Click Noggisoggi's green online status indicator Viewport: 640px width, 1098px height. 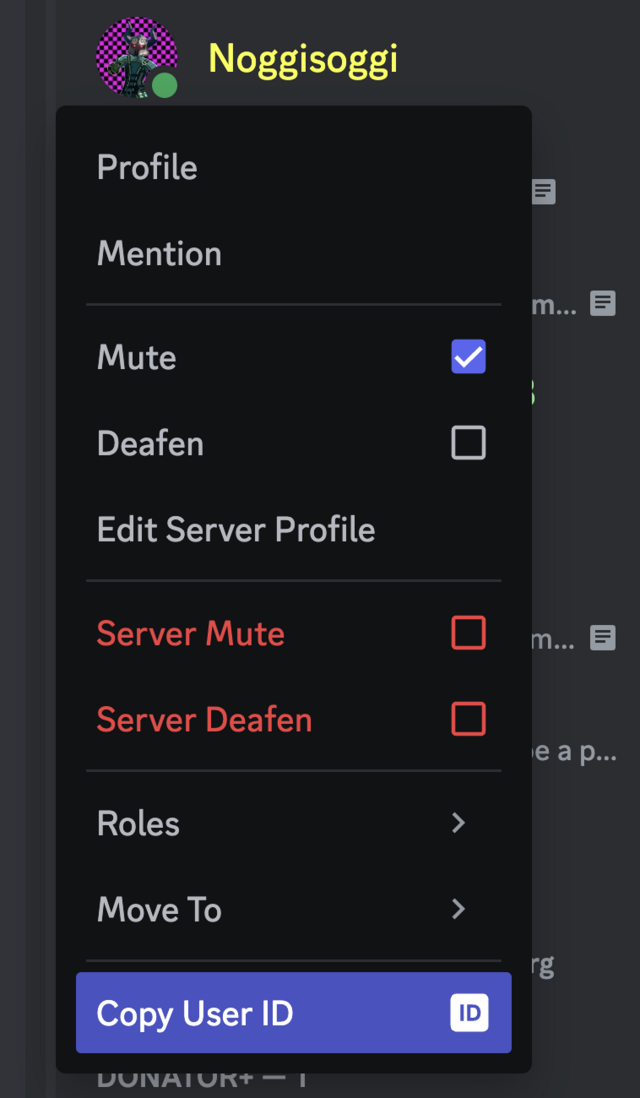tap(165, 86)
